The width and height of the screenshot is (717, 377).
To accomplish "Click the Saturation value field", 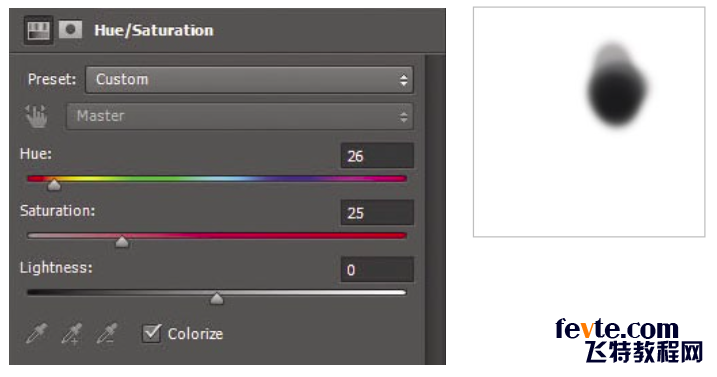I will pyautogui.click(x=377, y=212).
